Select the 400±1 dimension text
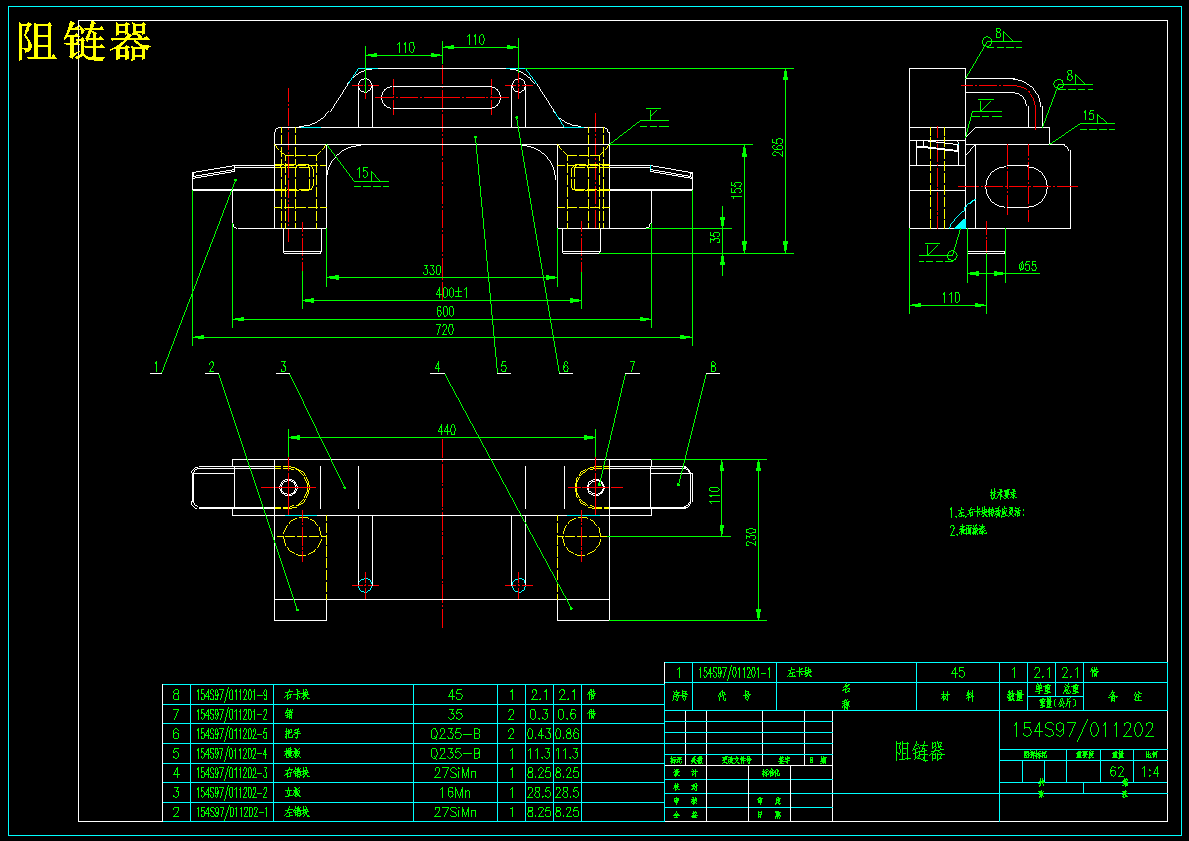 (450, 293)
